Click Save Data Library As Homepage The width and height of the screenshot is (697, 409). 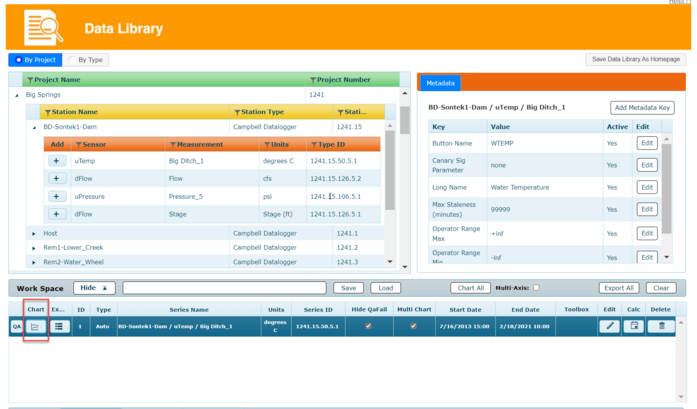(x=636, y=59)
